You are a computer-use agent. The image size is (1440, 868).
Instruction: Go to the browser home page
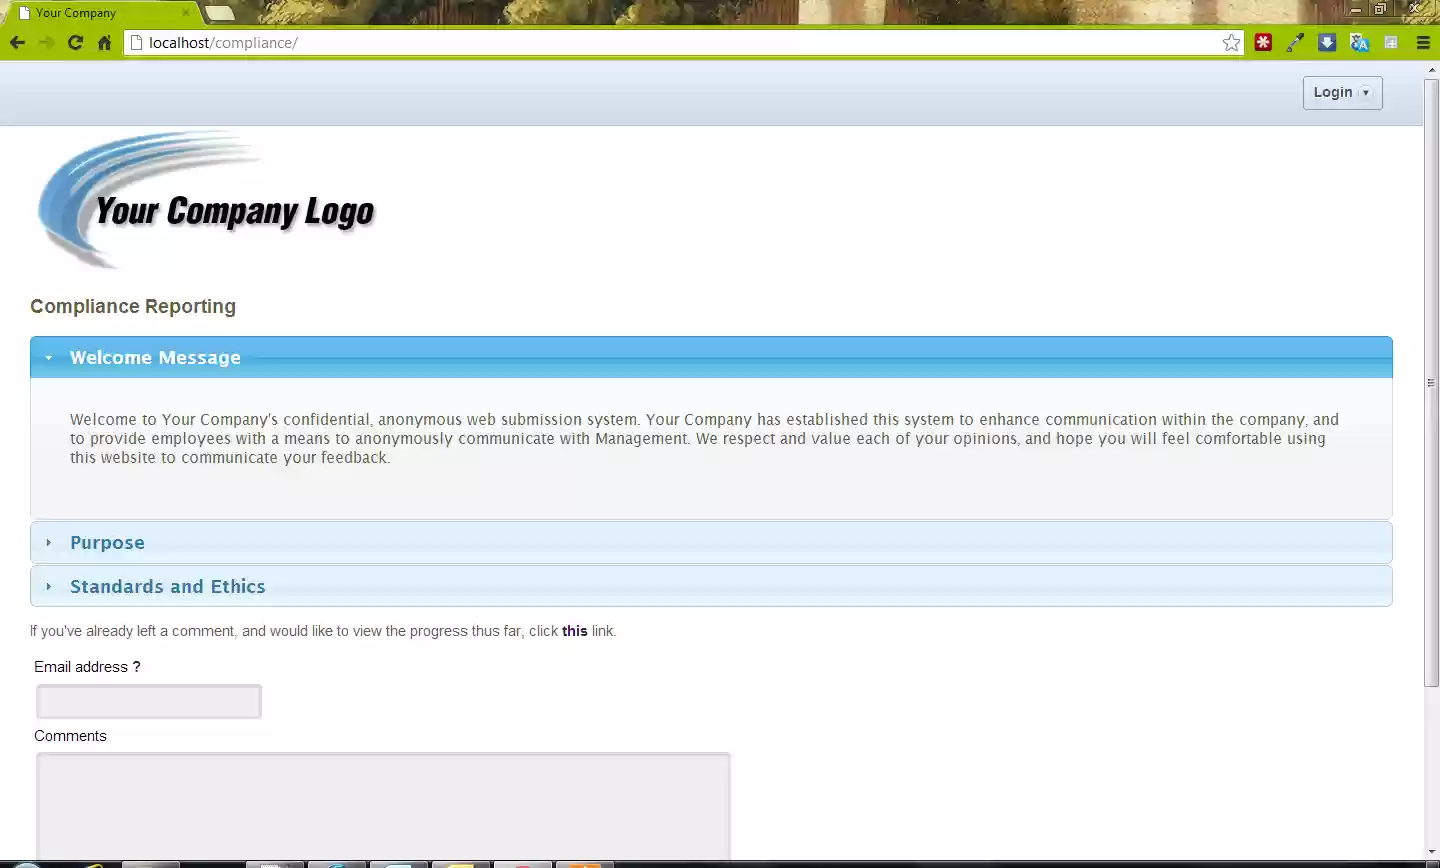[104, 42]
